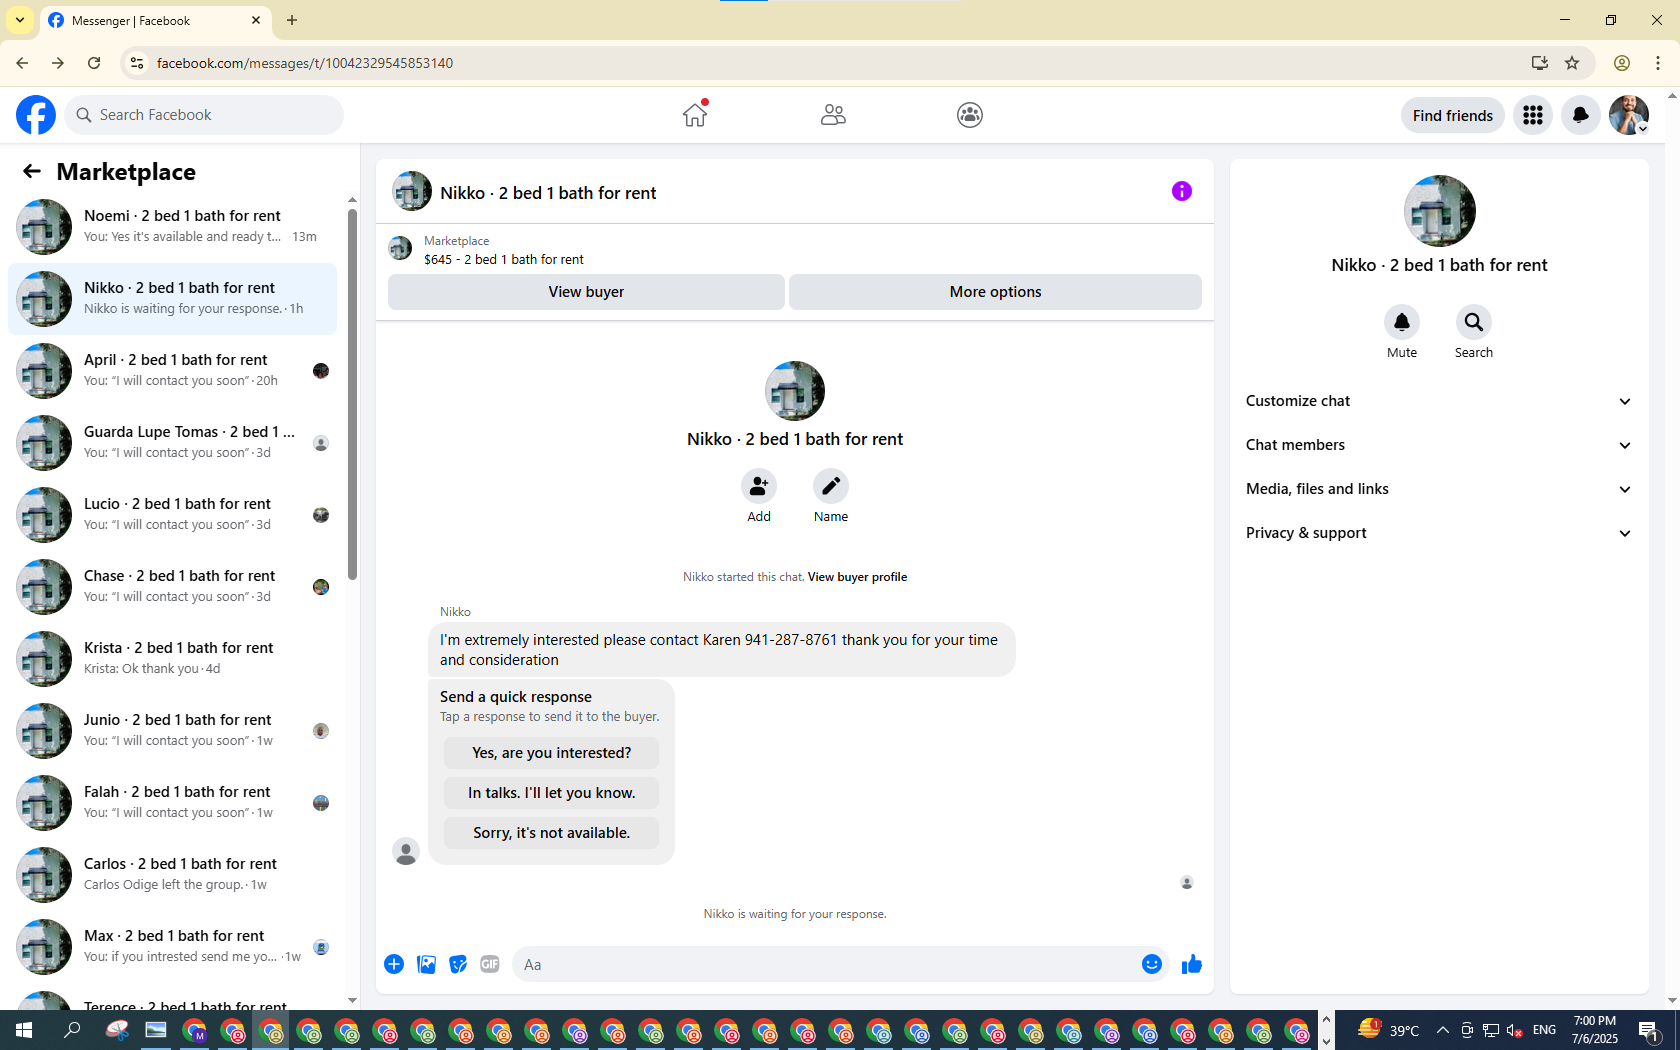1680x1050 pixels.
Task: Add people to the chat
Action: tap(759, 486)
